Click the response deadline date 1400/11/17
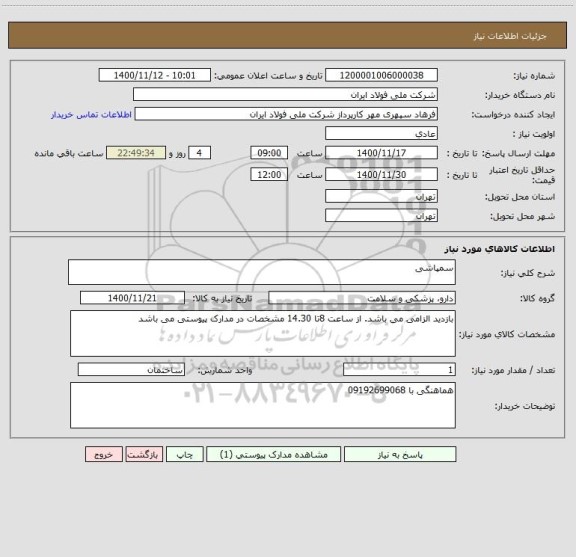576x557 pixels. pos(381,153)
